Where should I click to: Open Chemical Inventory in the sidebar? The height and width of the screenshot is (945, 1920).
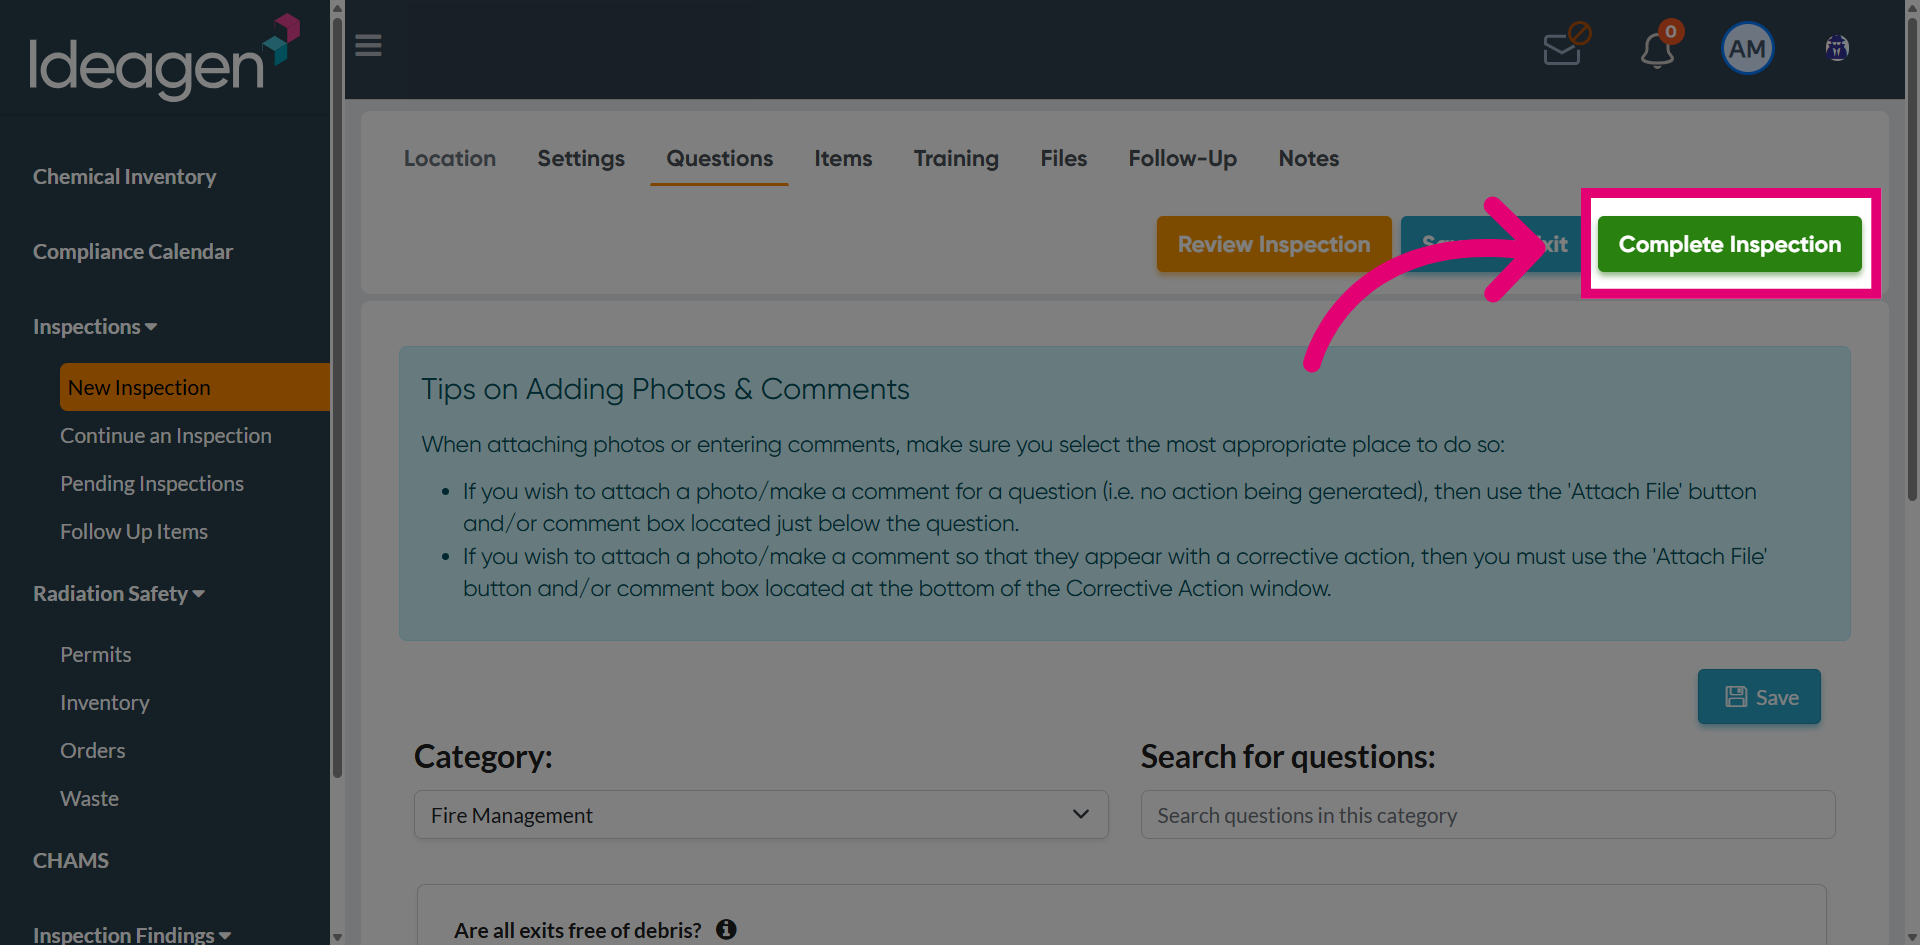(125, 177)
